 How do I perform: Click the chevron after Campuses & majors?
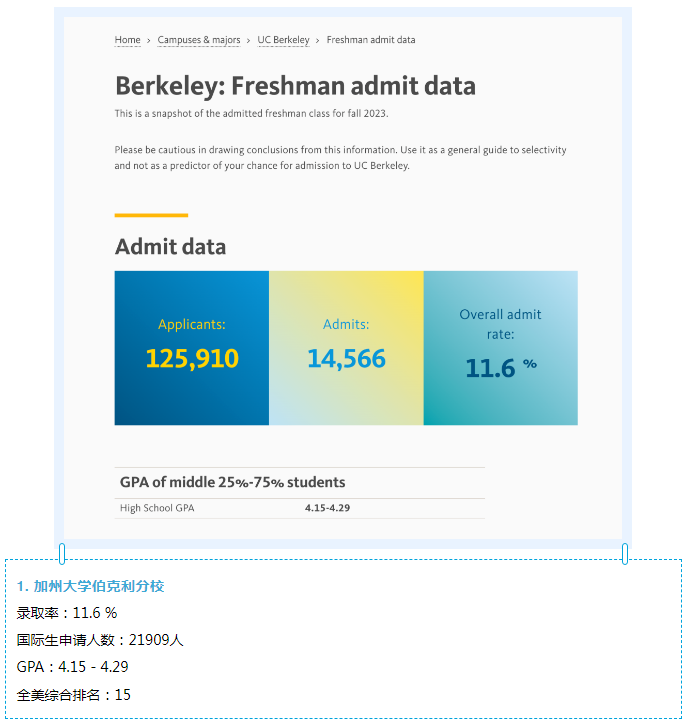(248, 41)
